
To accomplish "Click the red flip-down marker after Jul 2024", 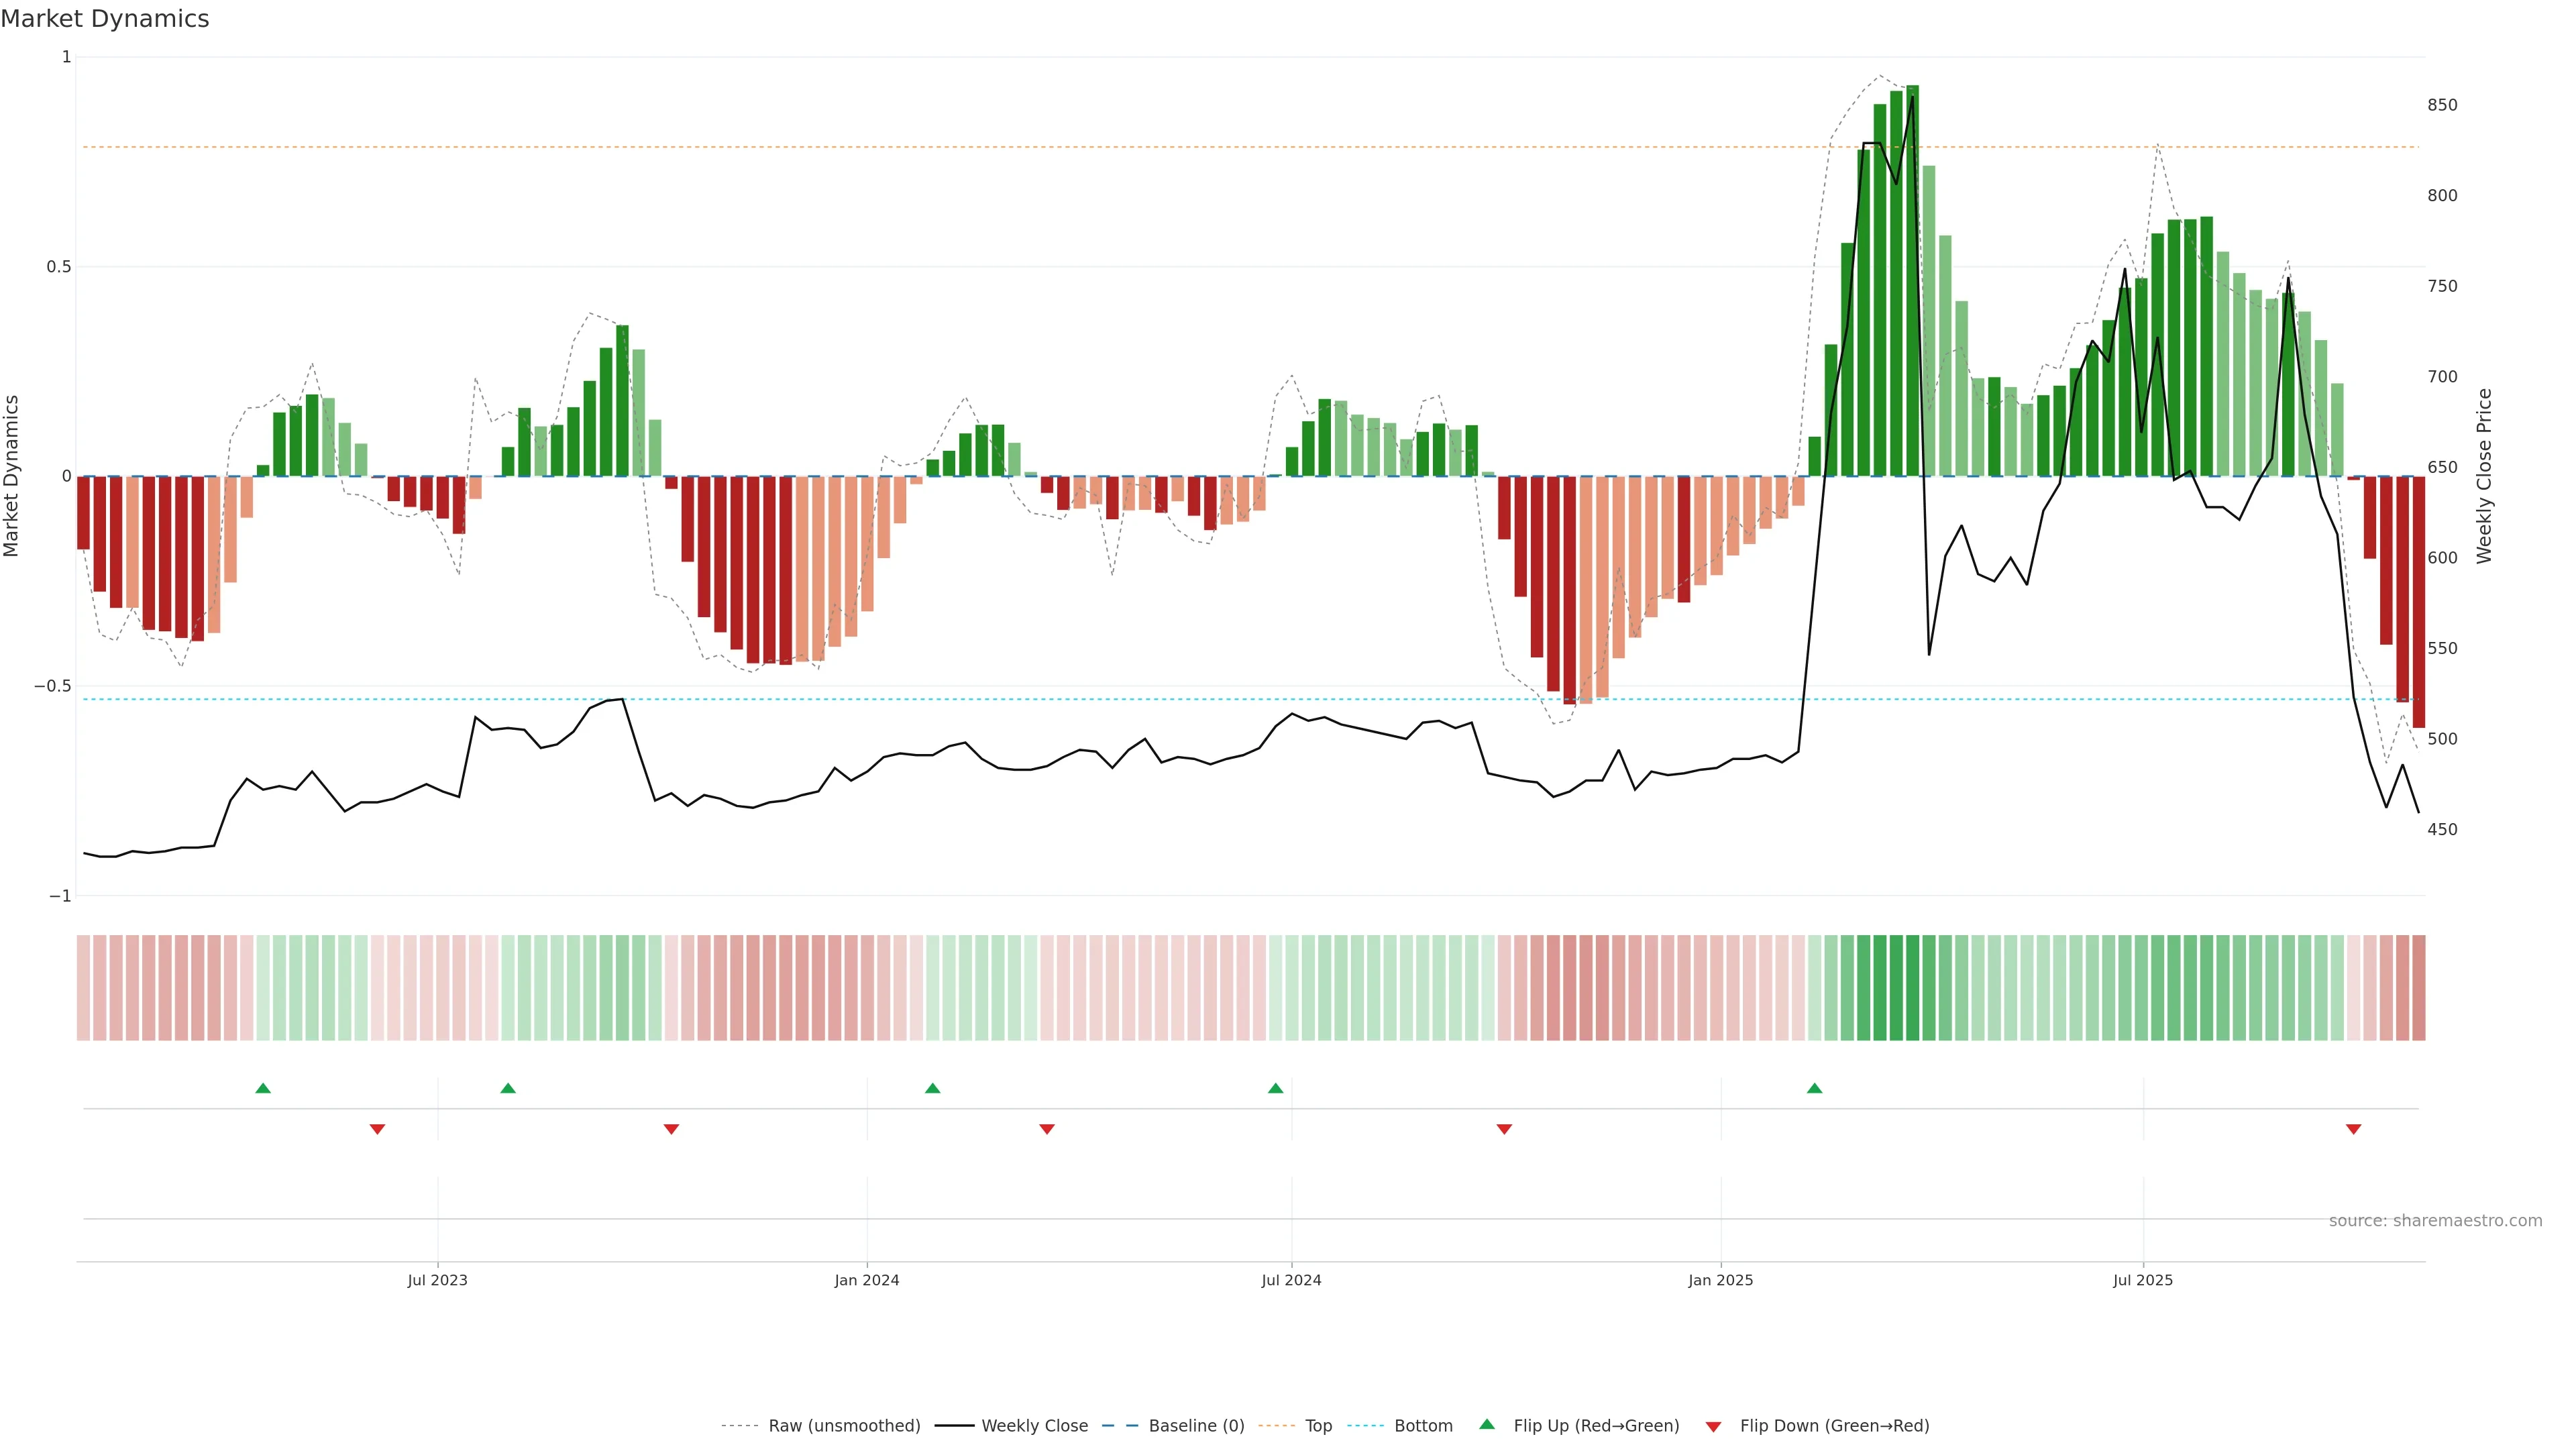I will pyautogui.click(x=1504, y=1129).
